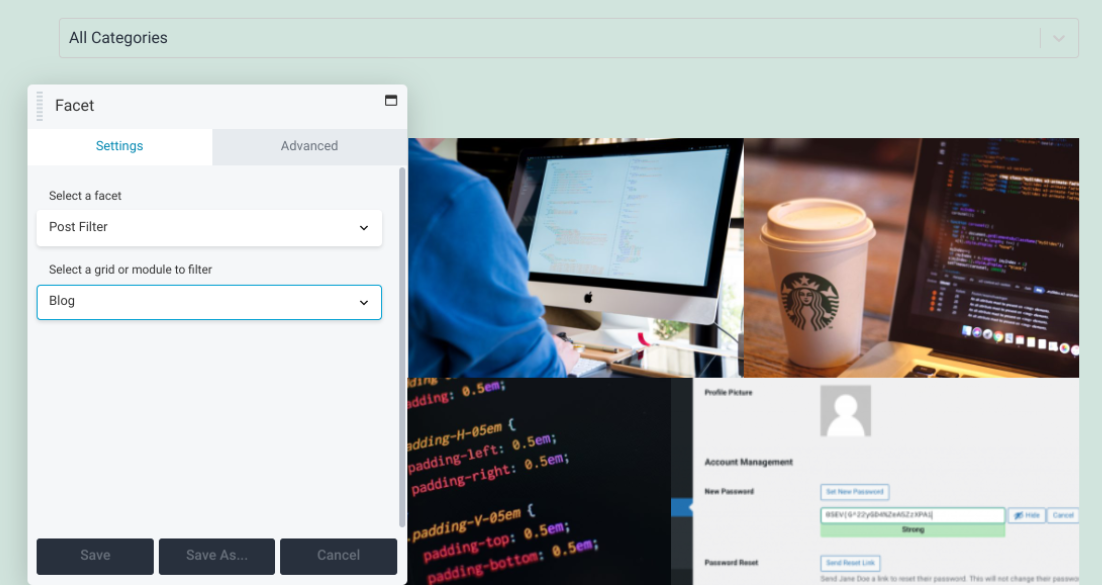This screenshot has width=1102, height=585.
Task: Click the Cancel button in Facet panel
Action: [338, 555]
